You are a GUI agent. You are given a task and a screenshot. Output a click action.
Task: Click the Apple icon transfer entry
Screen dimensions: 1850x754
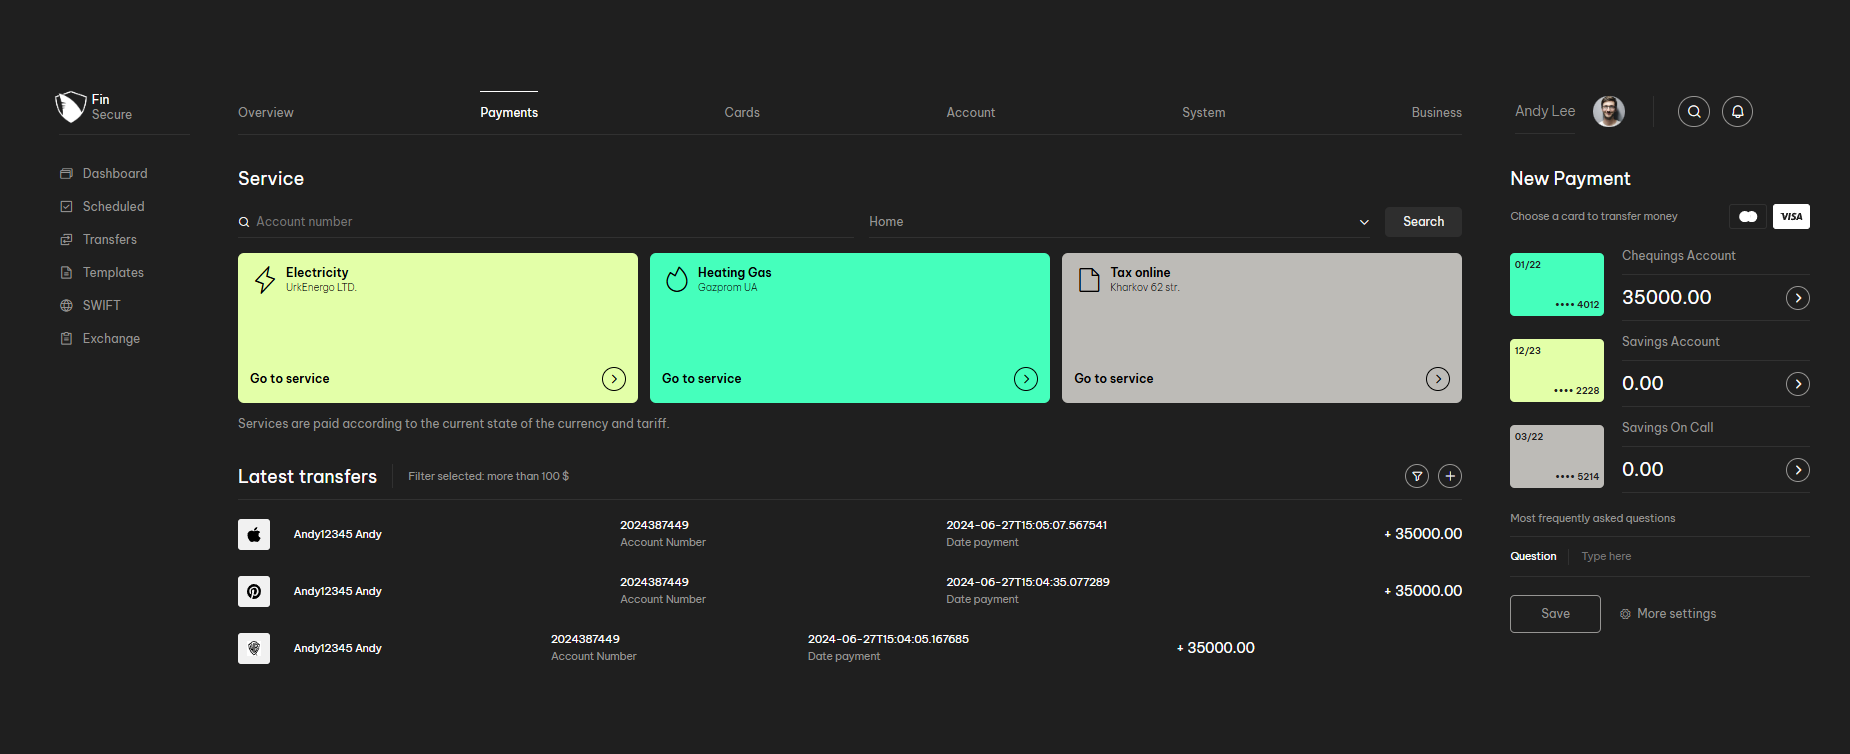tap(254, 535)
